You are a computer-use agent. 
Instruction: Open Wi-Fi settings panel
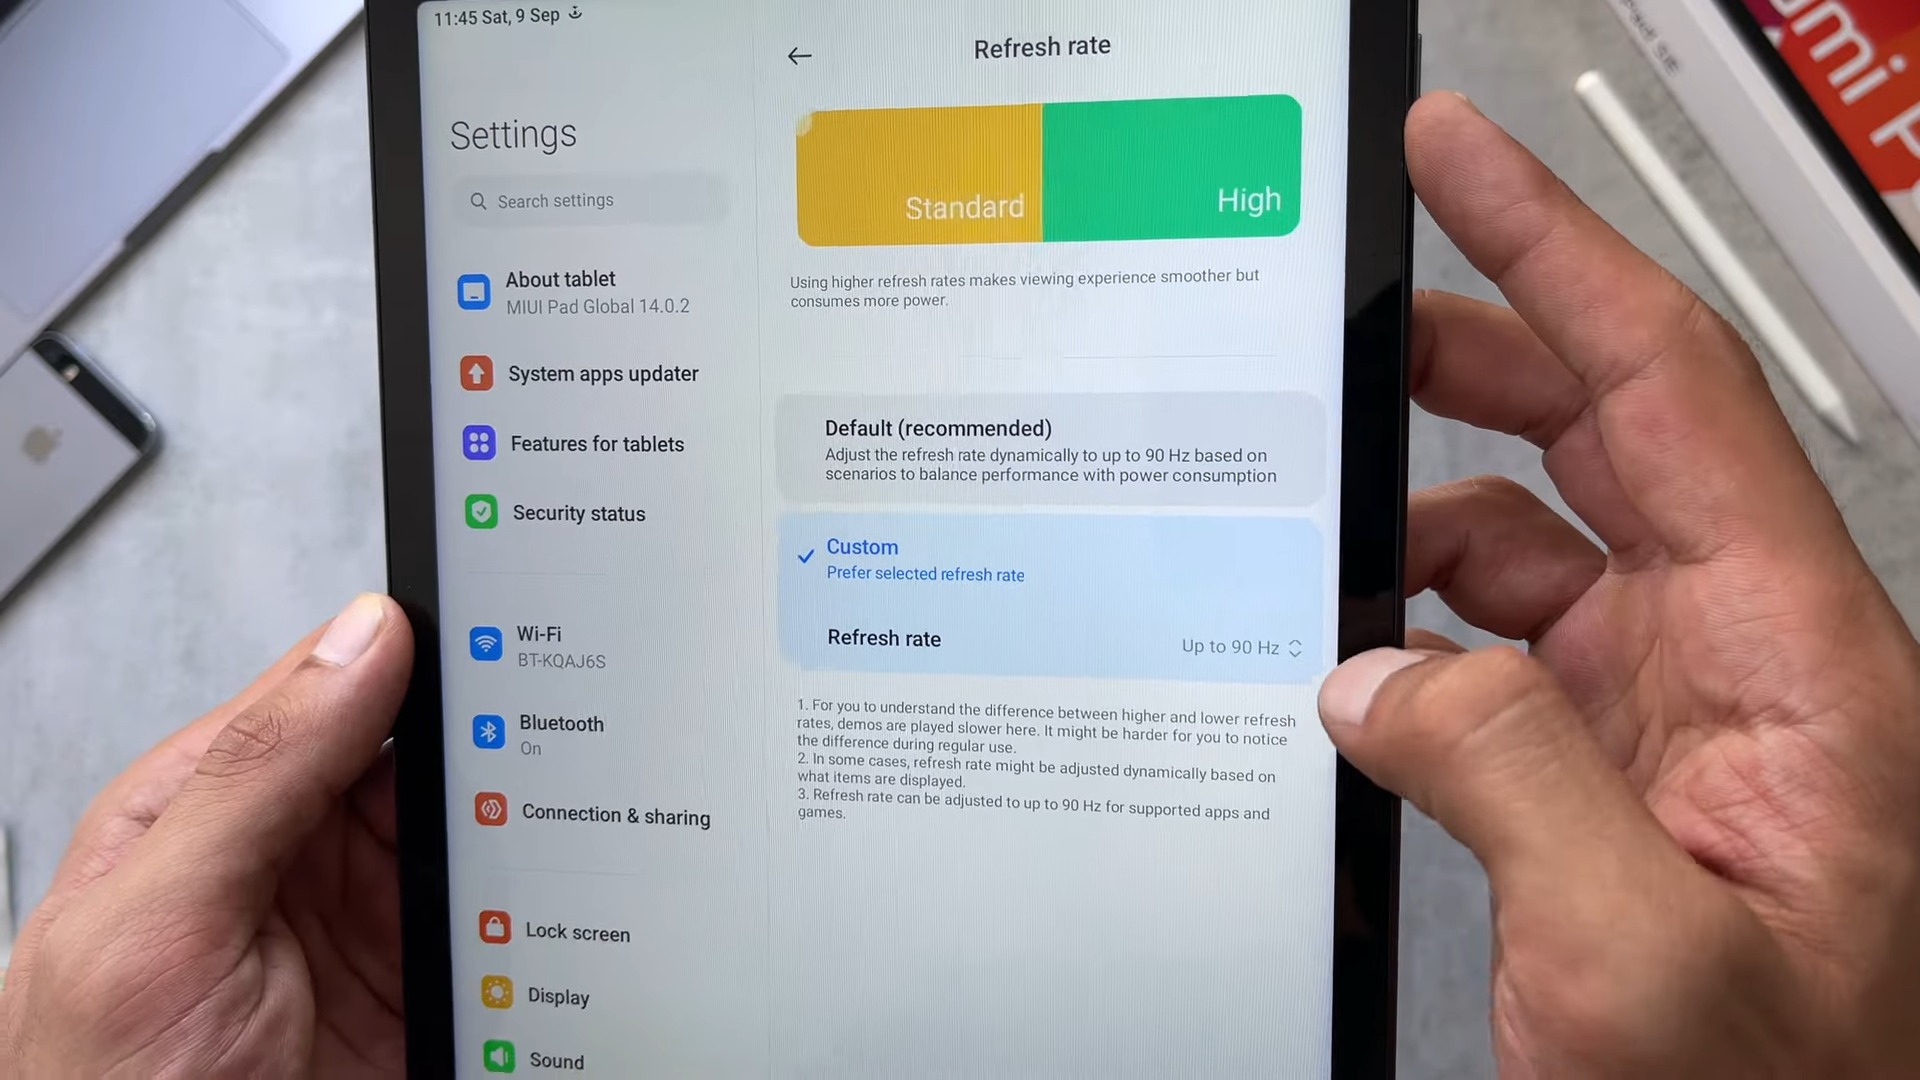(538, 645)
